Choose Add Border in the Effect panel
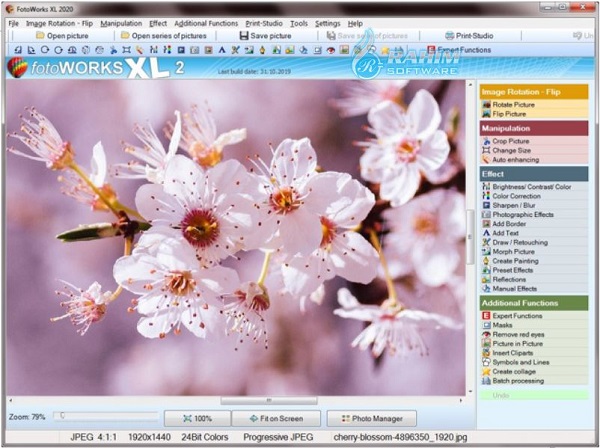Viewport: 600px width, 448px height. point(534,224)
